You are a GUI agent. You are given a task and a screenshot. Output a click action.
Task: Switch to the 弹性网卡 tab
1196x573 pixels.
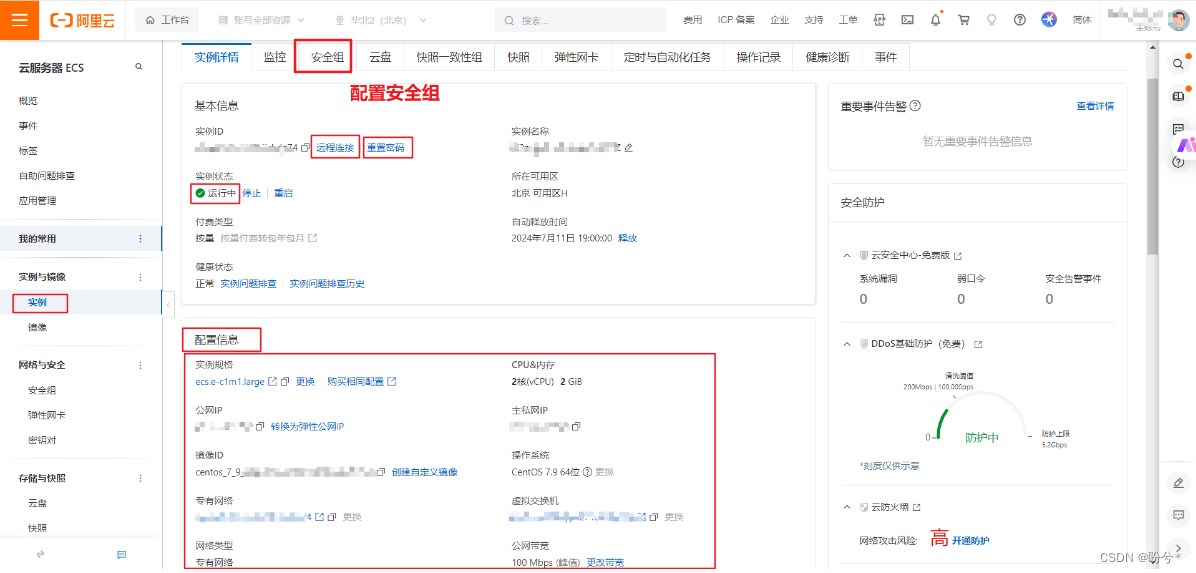[x=576, y=56]
